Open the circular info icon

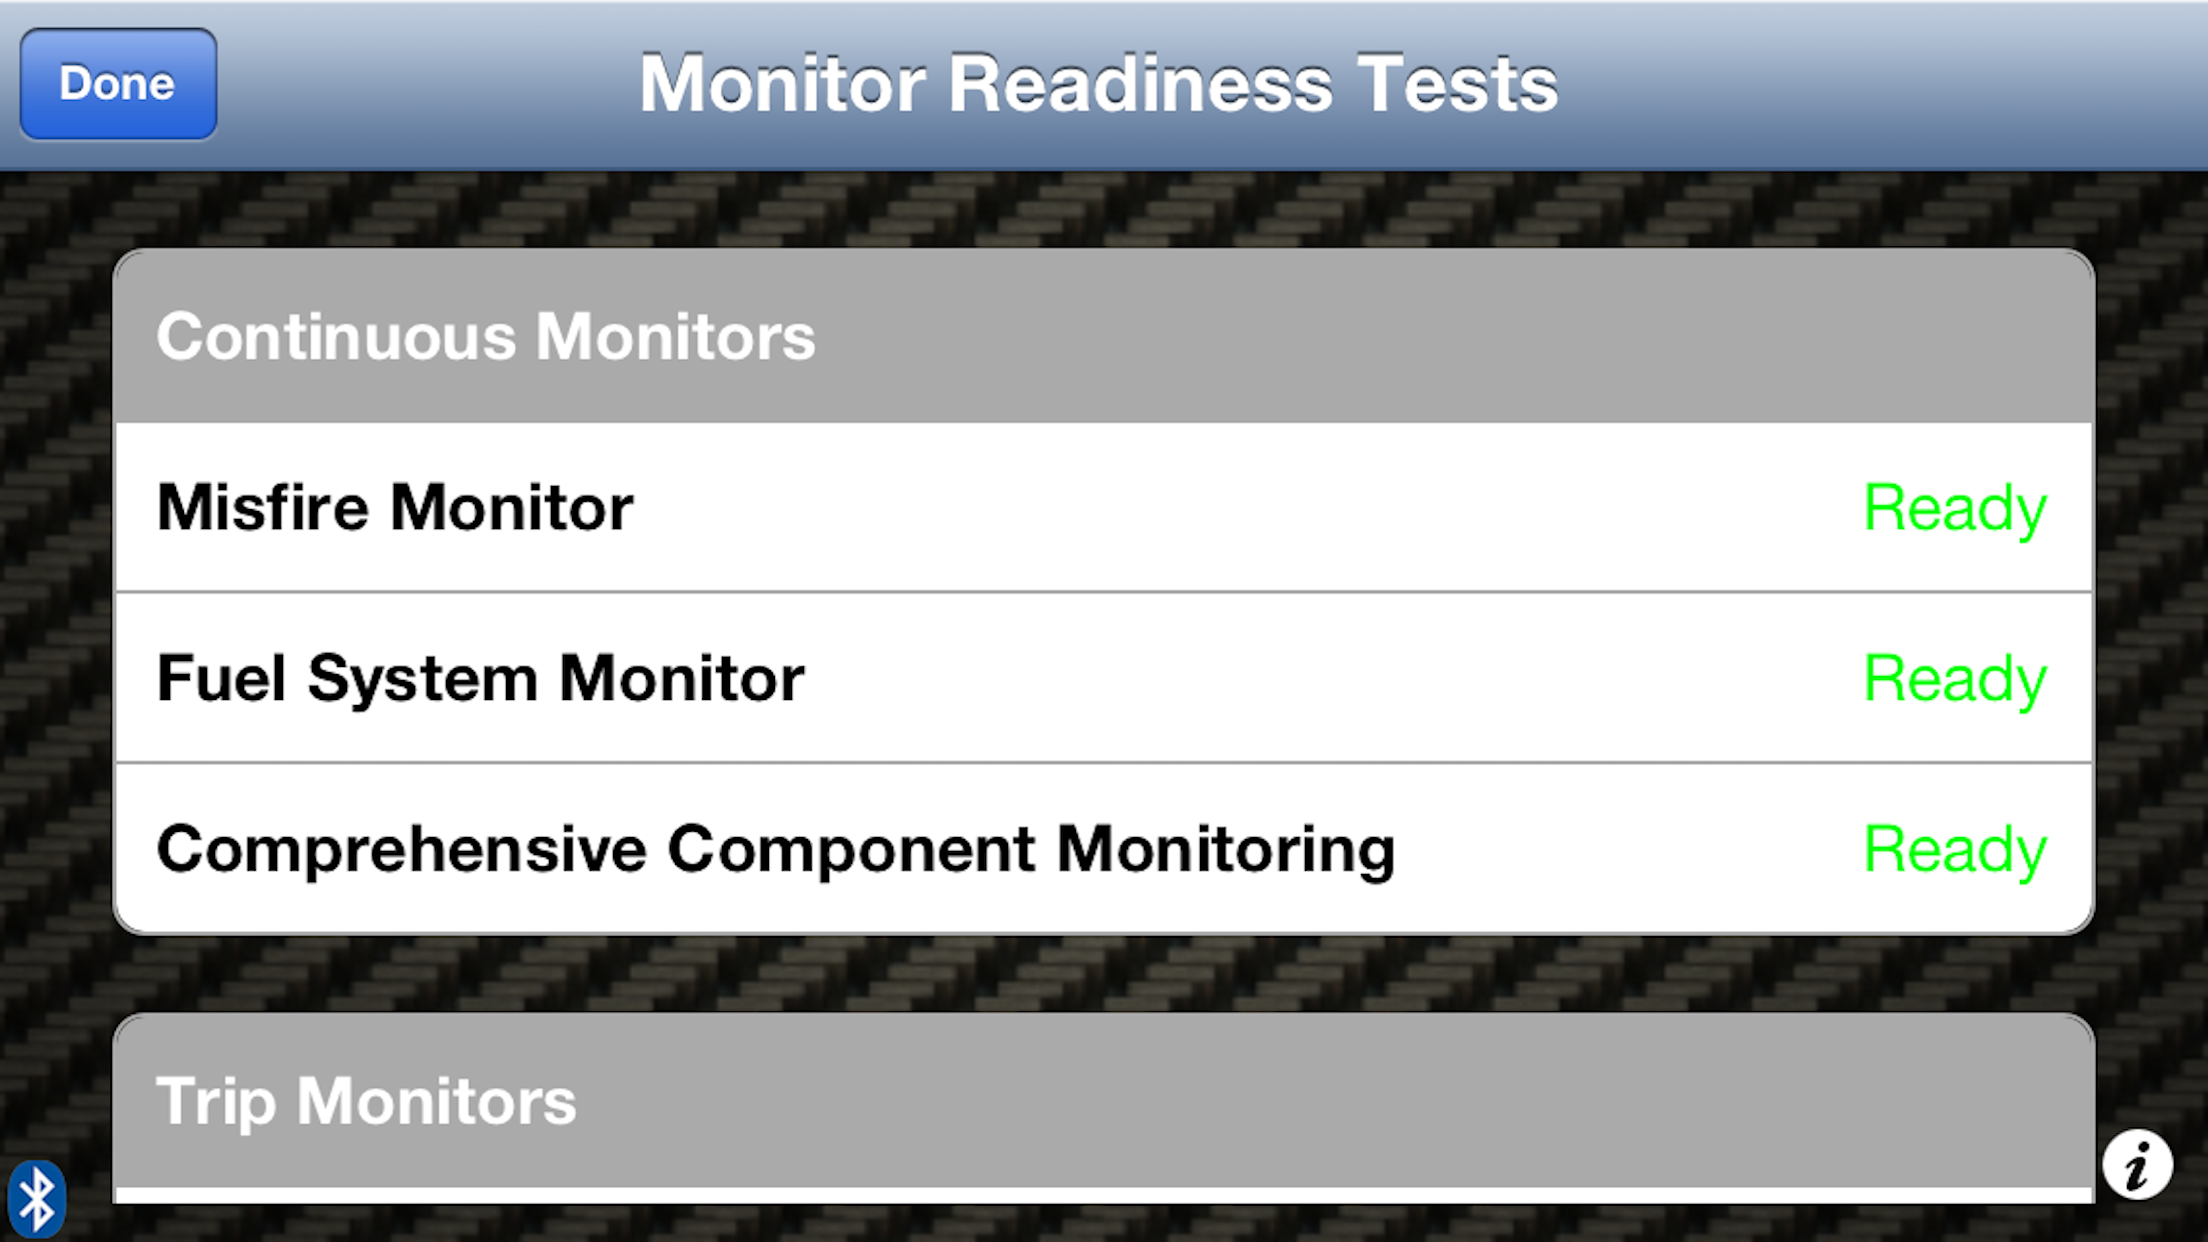[2137, 1165]
